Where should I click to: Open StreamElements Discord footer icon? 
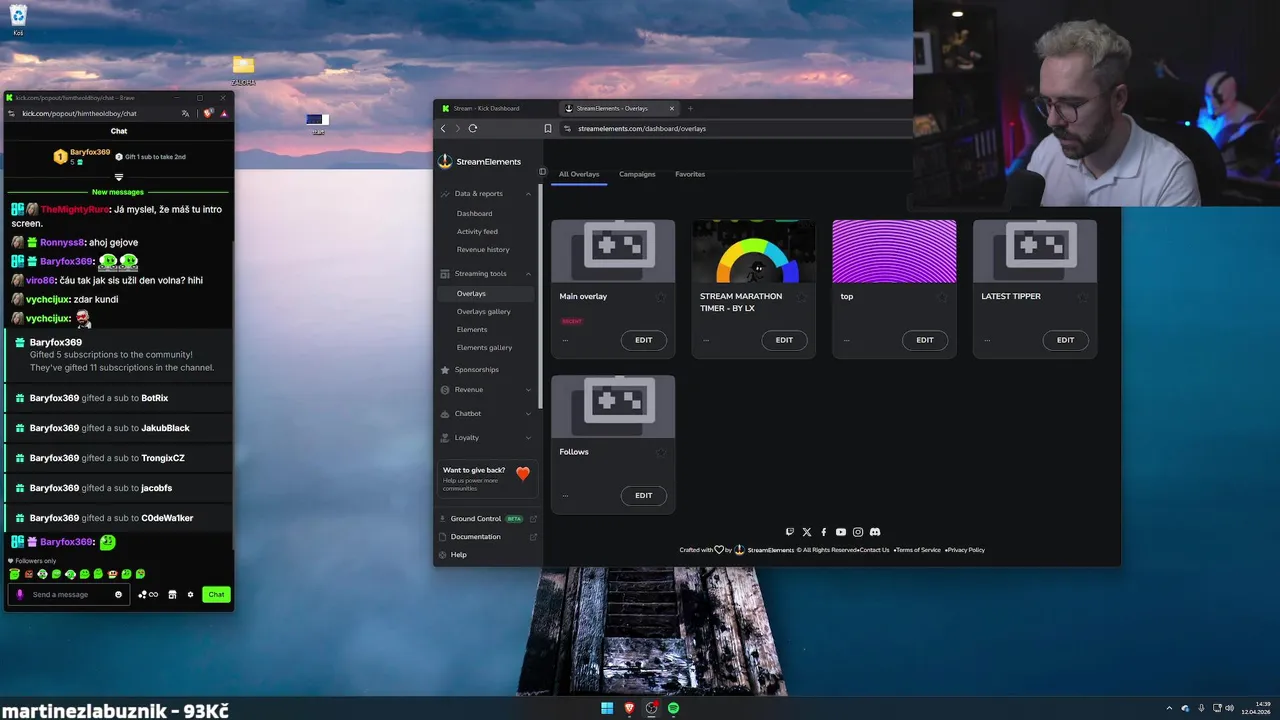tap(875, 532)
